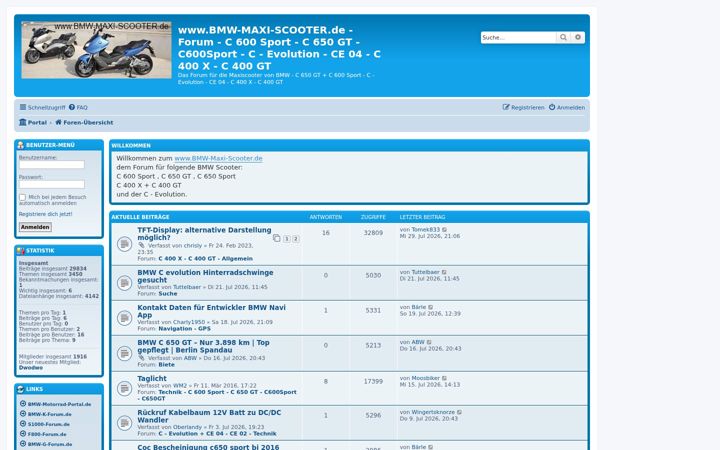Screen dimensions: 720x450
Task: Click the Links panel header icon
Action: click(x=21, y=389)
